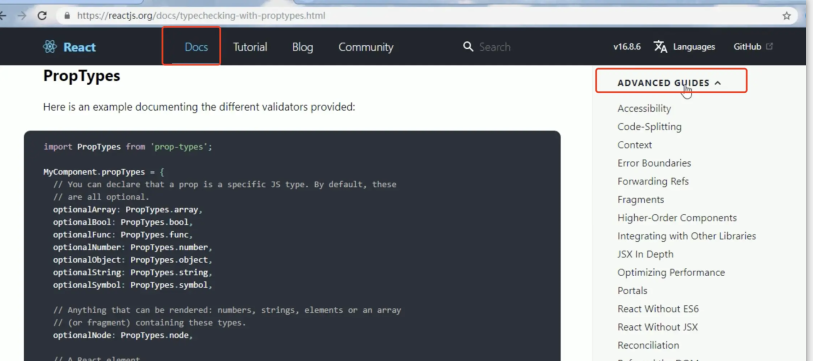Screen dimensions: 813x361
Task: Open the Forwarding Refs guide
Action: tap(653, 182)
